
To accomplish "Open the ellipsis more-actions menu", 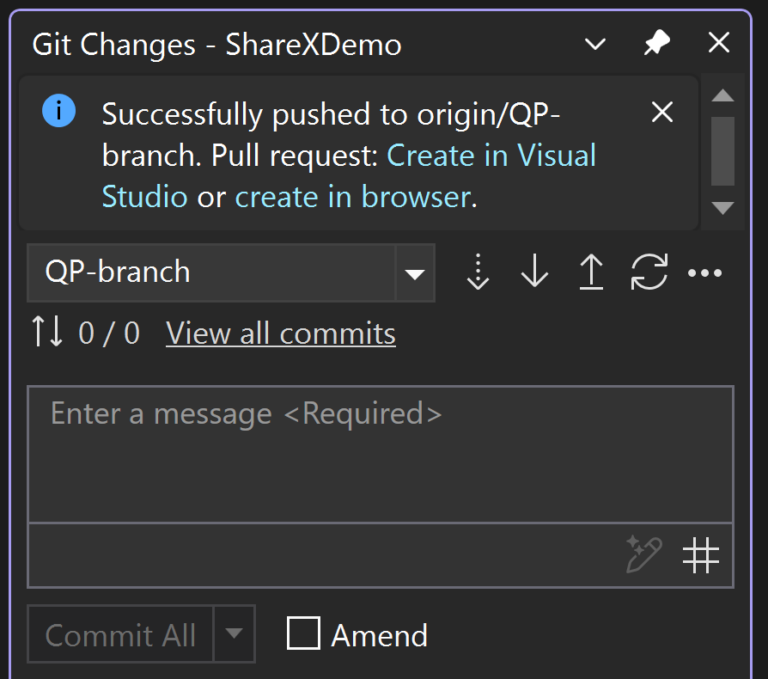I will pos(705,273).
